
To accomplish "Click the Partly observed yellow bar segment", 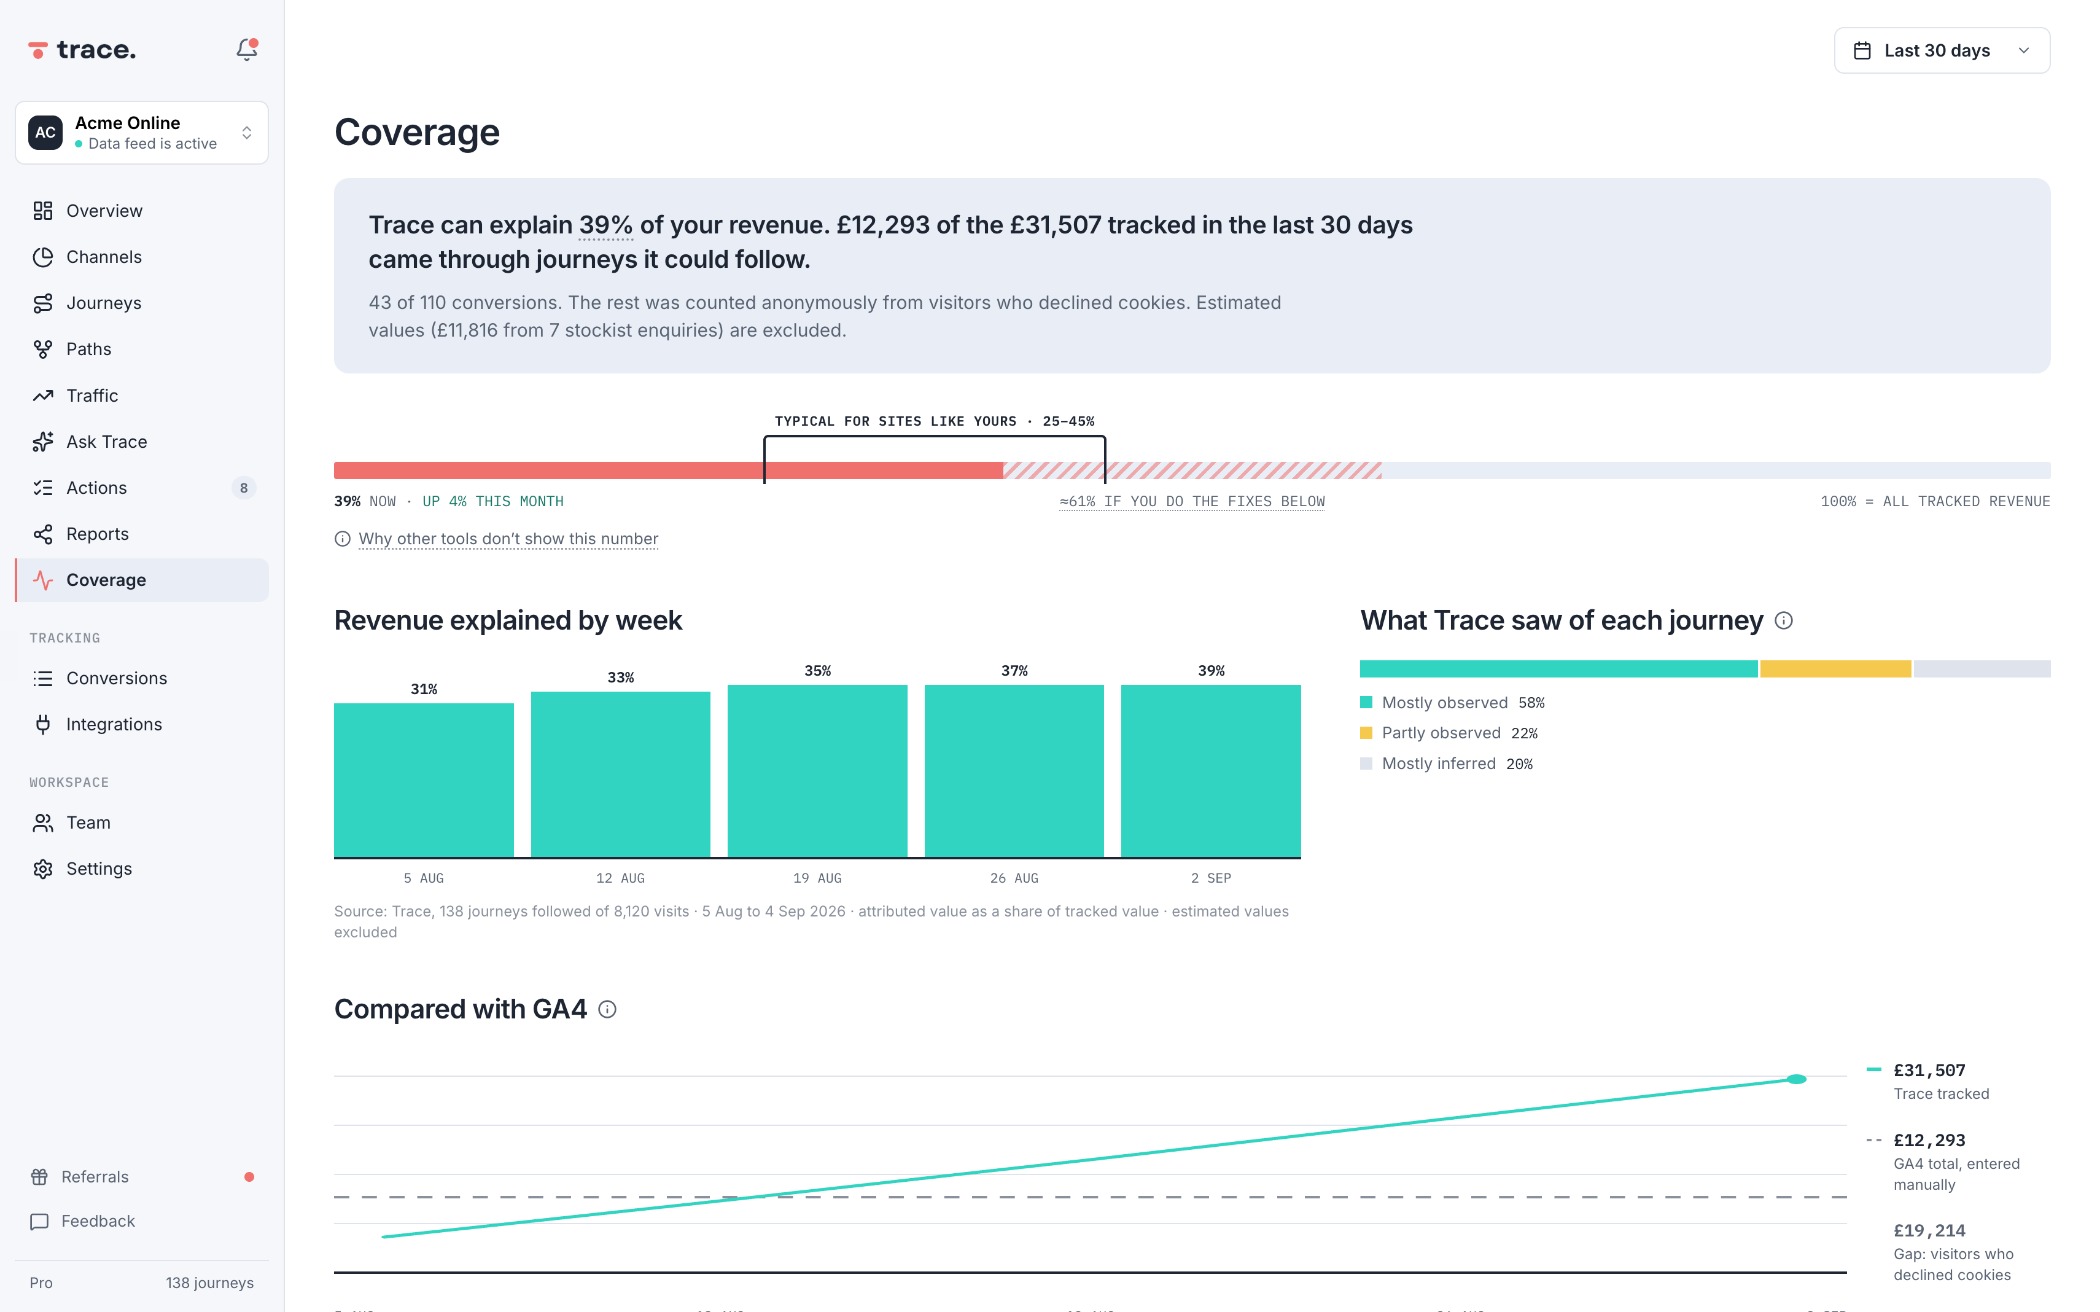I will coord(1835,669).
